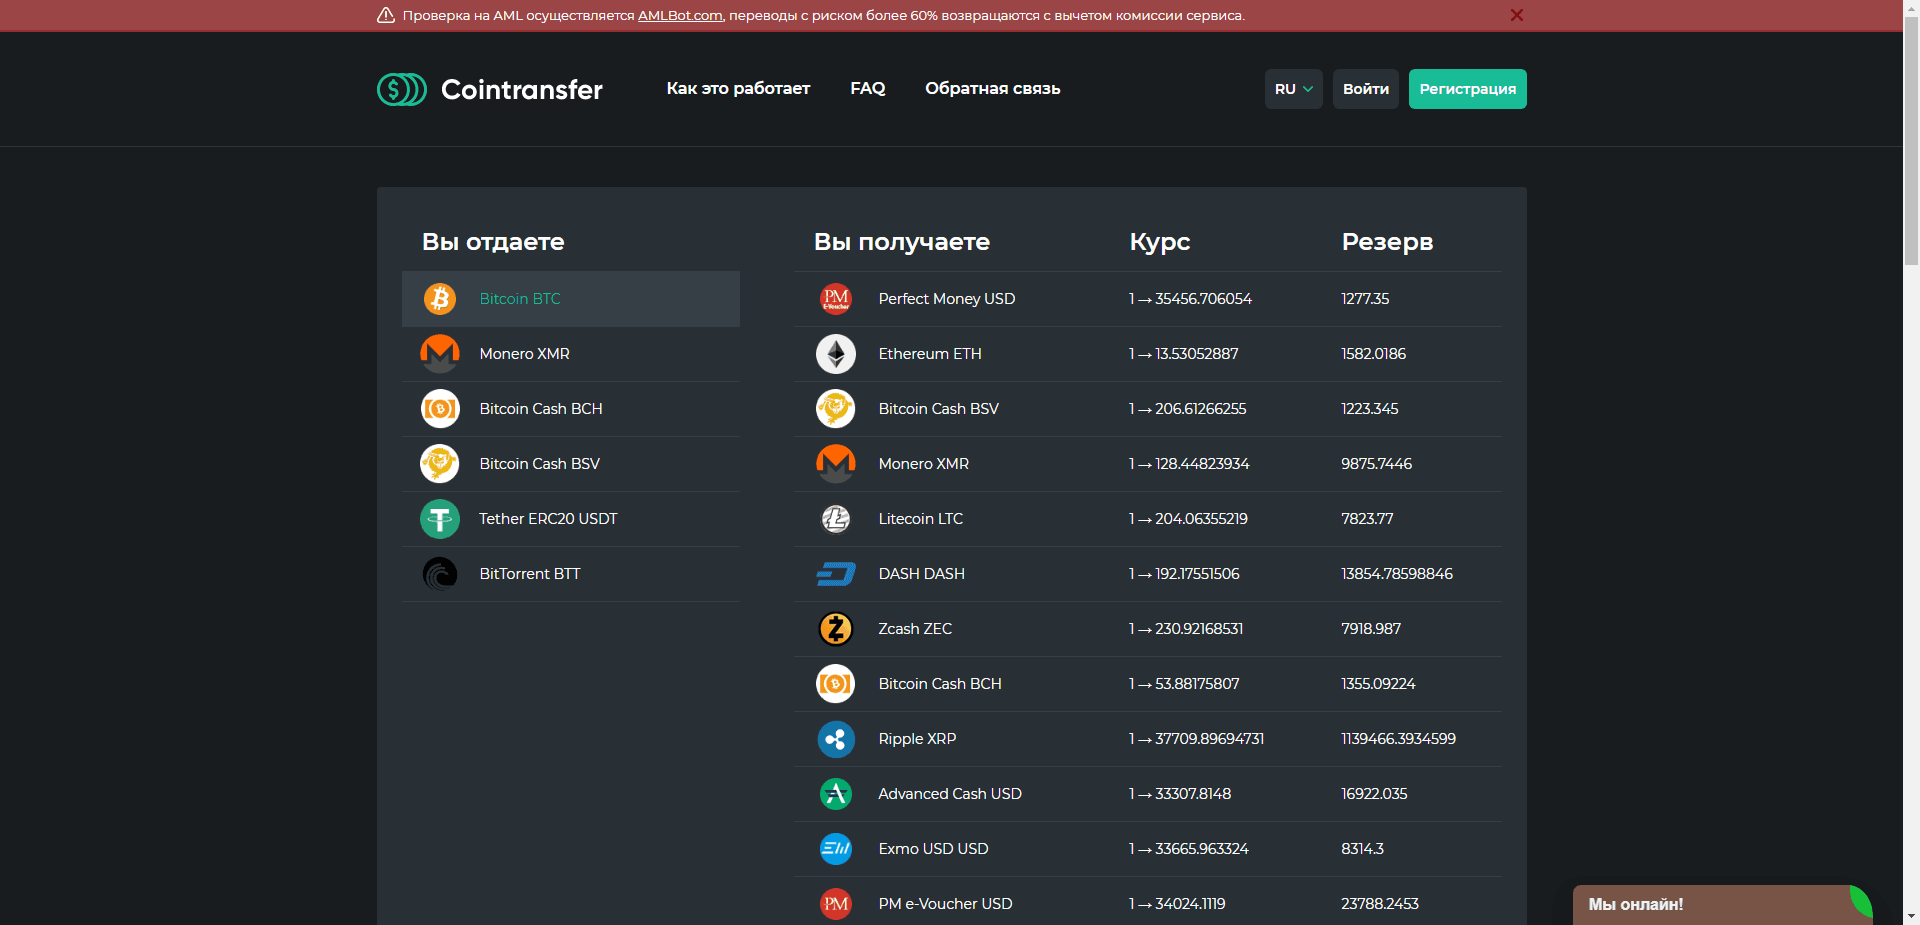
Task: Choose the Advanced Cash USD icon
Action: (836, 794)
